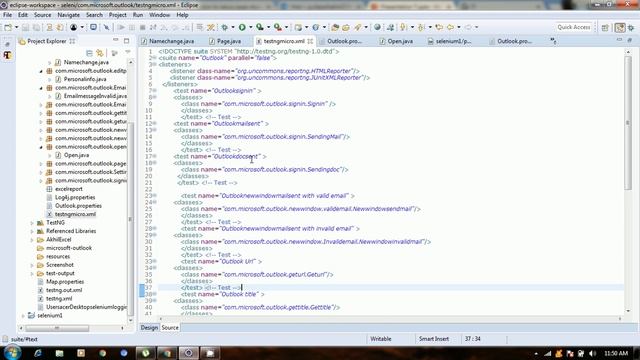Open the Run configurations dropdown arrow
The width and height of the screenshot is (640, 360).
[x=251, y=27]
